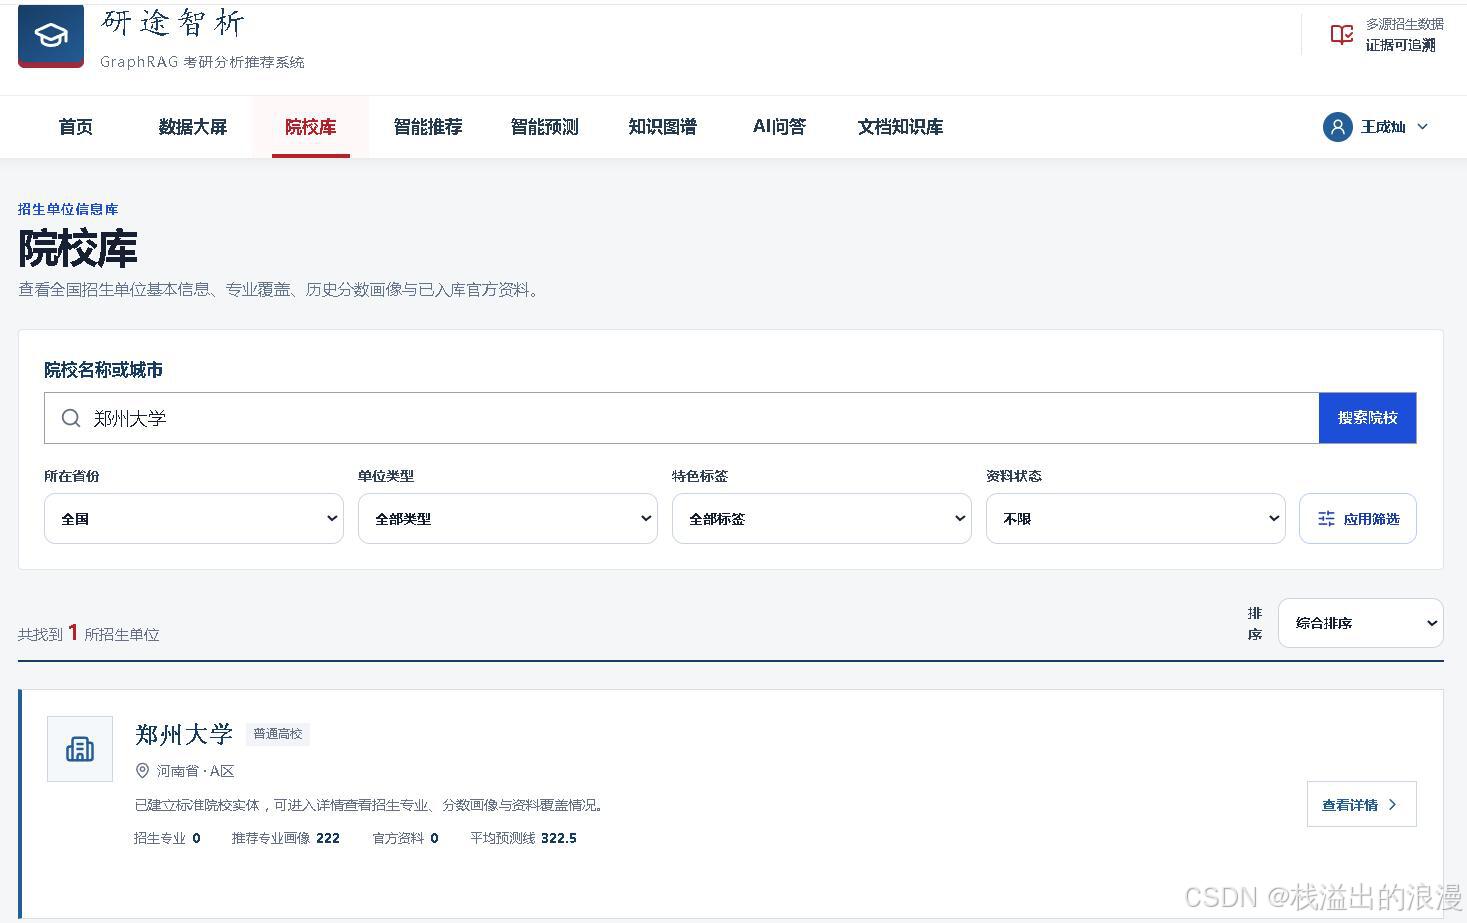Switch to the AI问答 tab

coord(780,127)
